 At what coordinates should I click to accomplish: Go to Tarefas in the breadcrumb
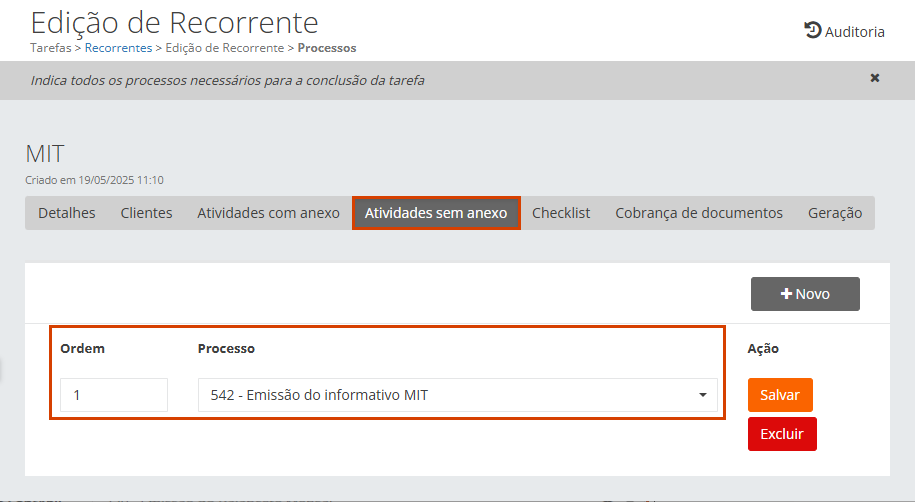pos(50,48)
